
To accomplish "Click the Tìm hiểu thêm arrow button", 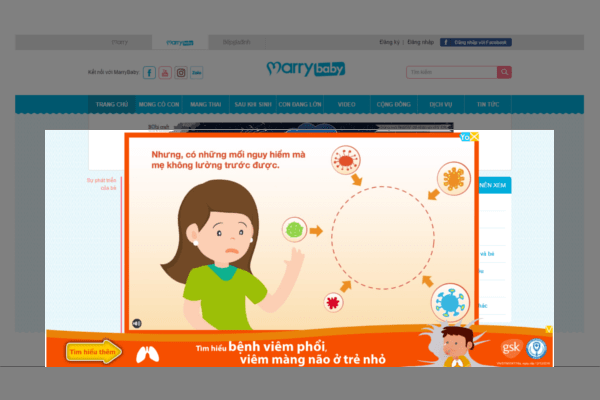I will point(94,351).
